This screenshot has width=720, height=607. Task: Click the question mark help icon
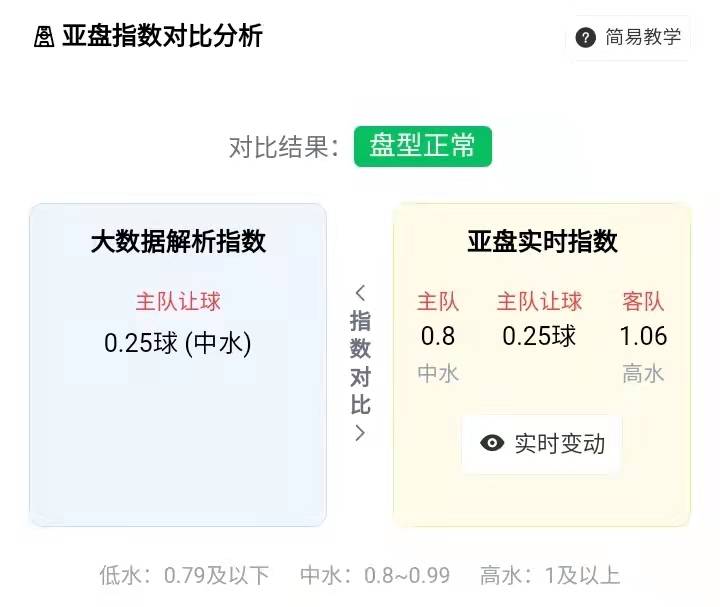point(585,38)
